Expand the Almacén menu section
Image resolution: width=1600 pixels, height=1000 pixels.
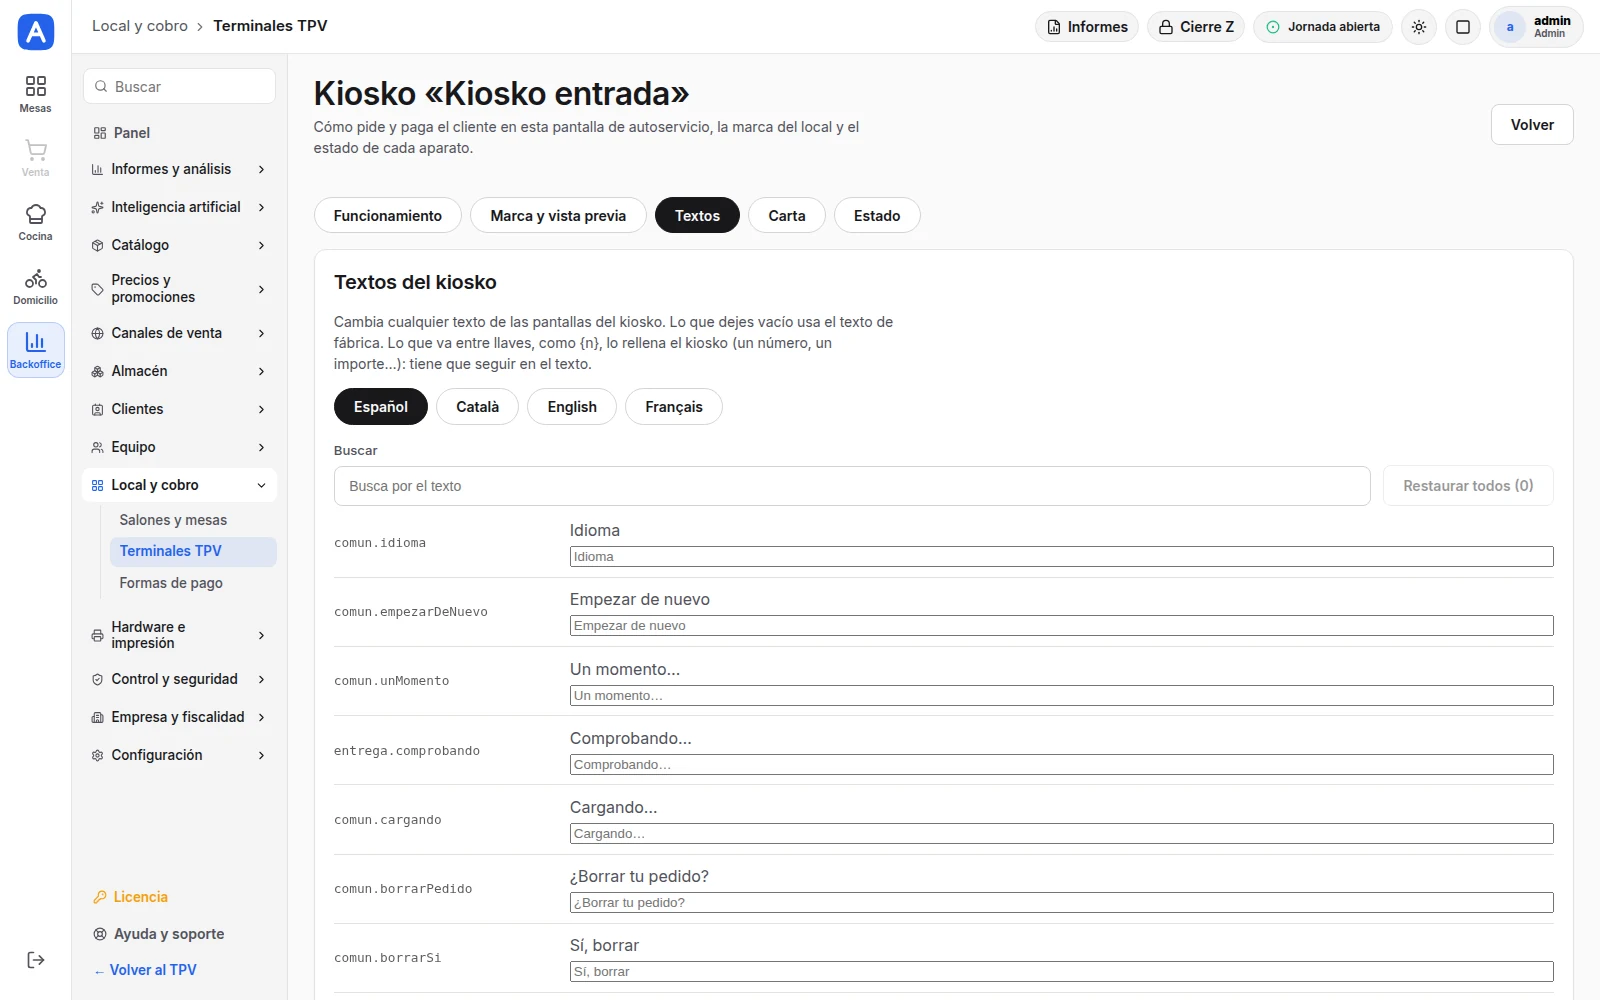(179, 371)
